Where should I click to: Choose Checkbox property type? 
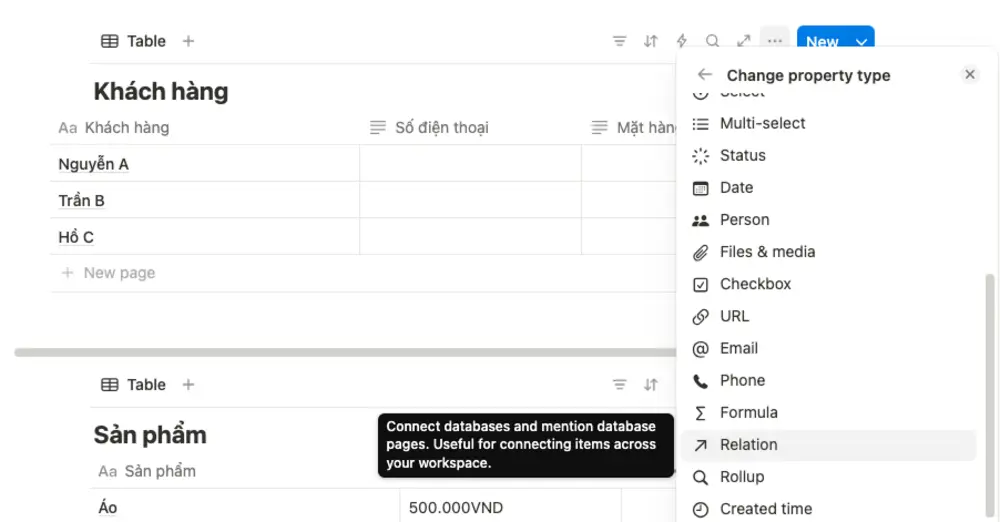point(828,284)
